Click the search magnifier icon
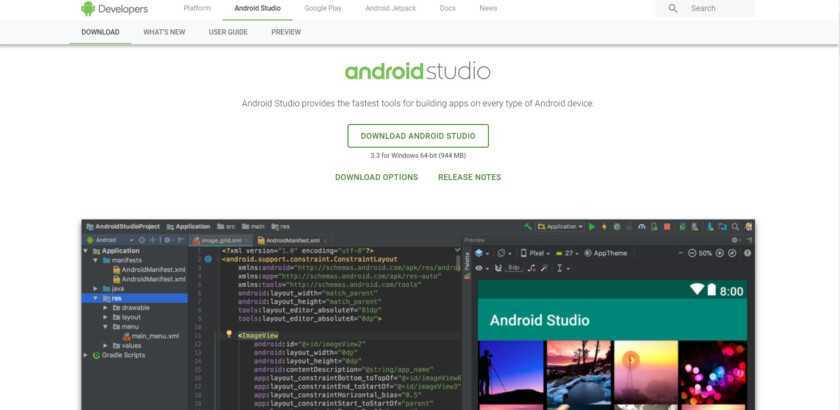 click(x=673, y=8)
